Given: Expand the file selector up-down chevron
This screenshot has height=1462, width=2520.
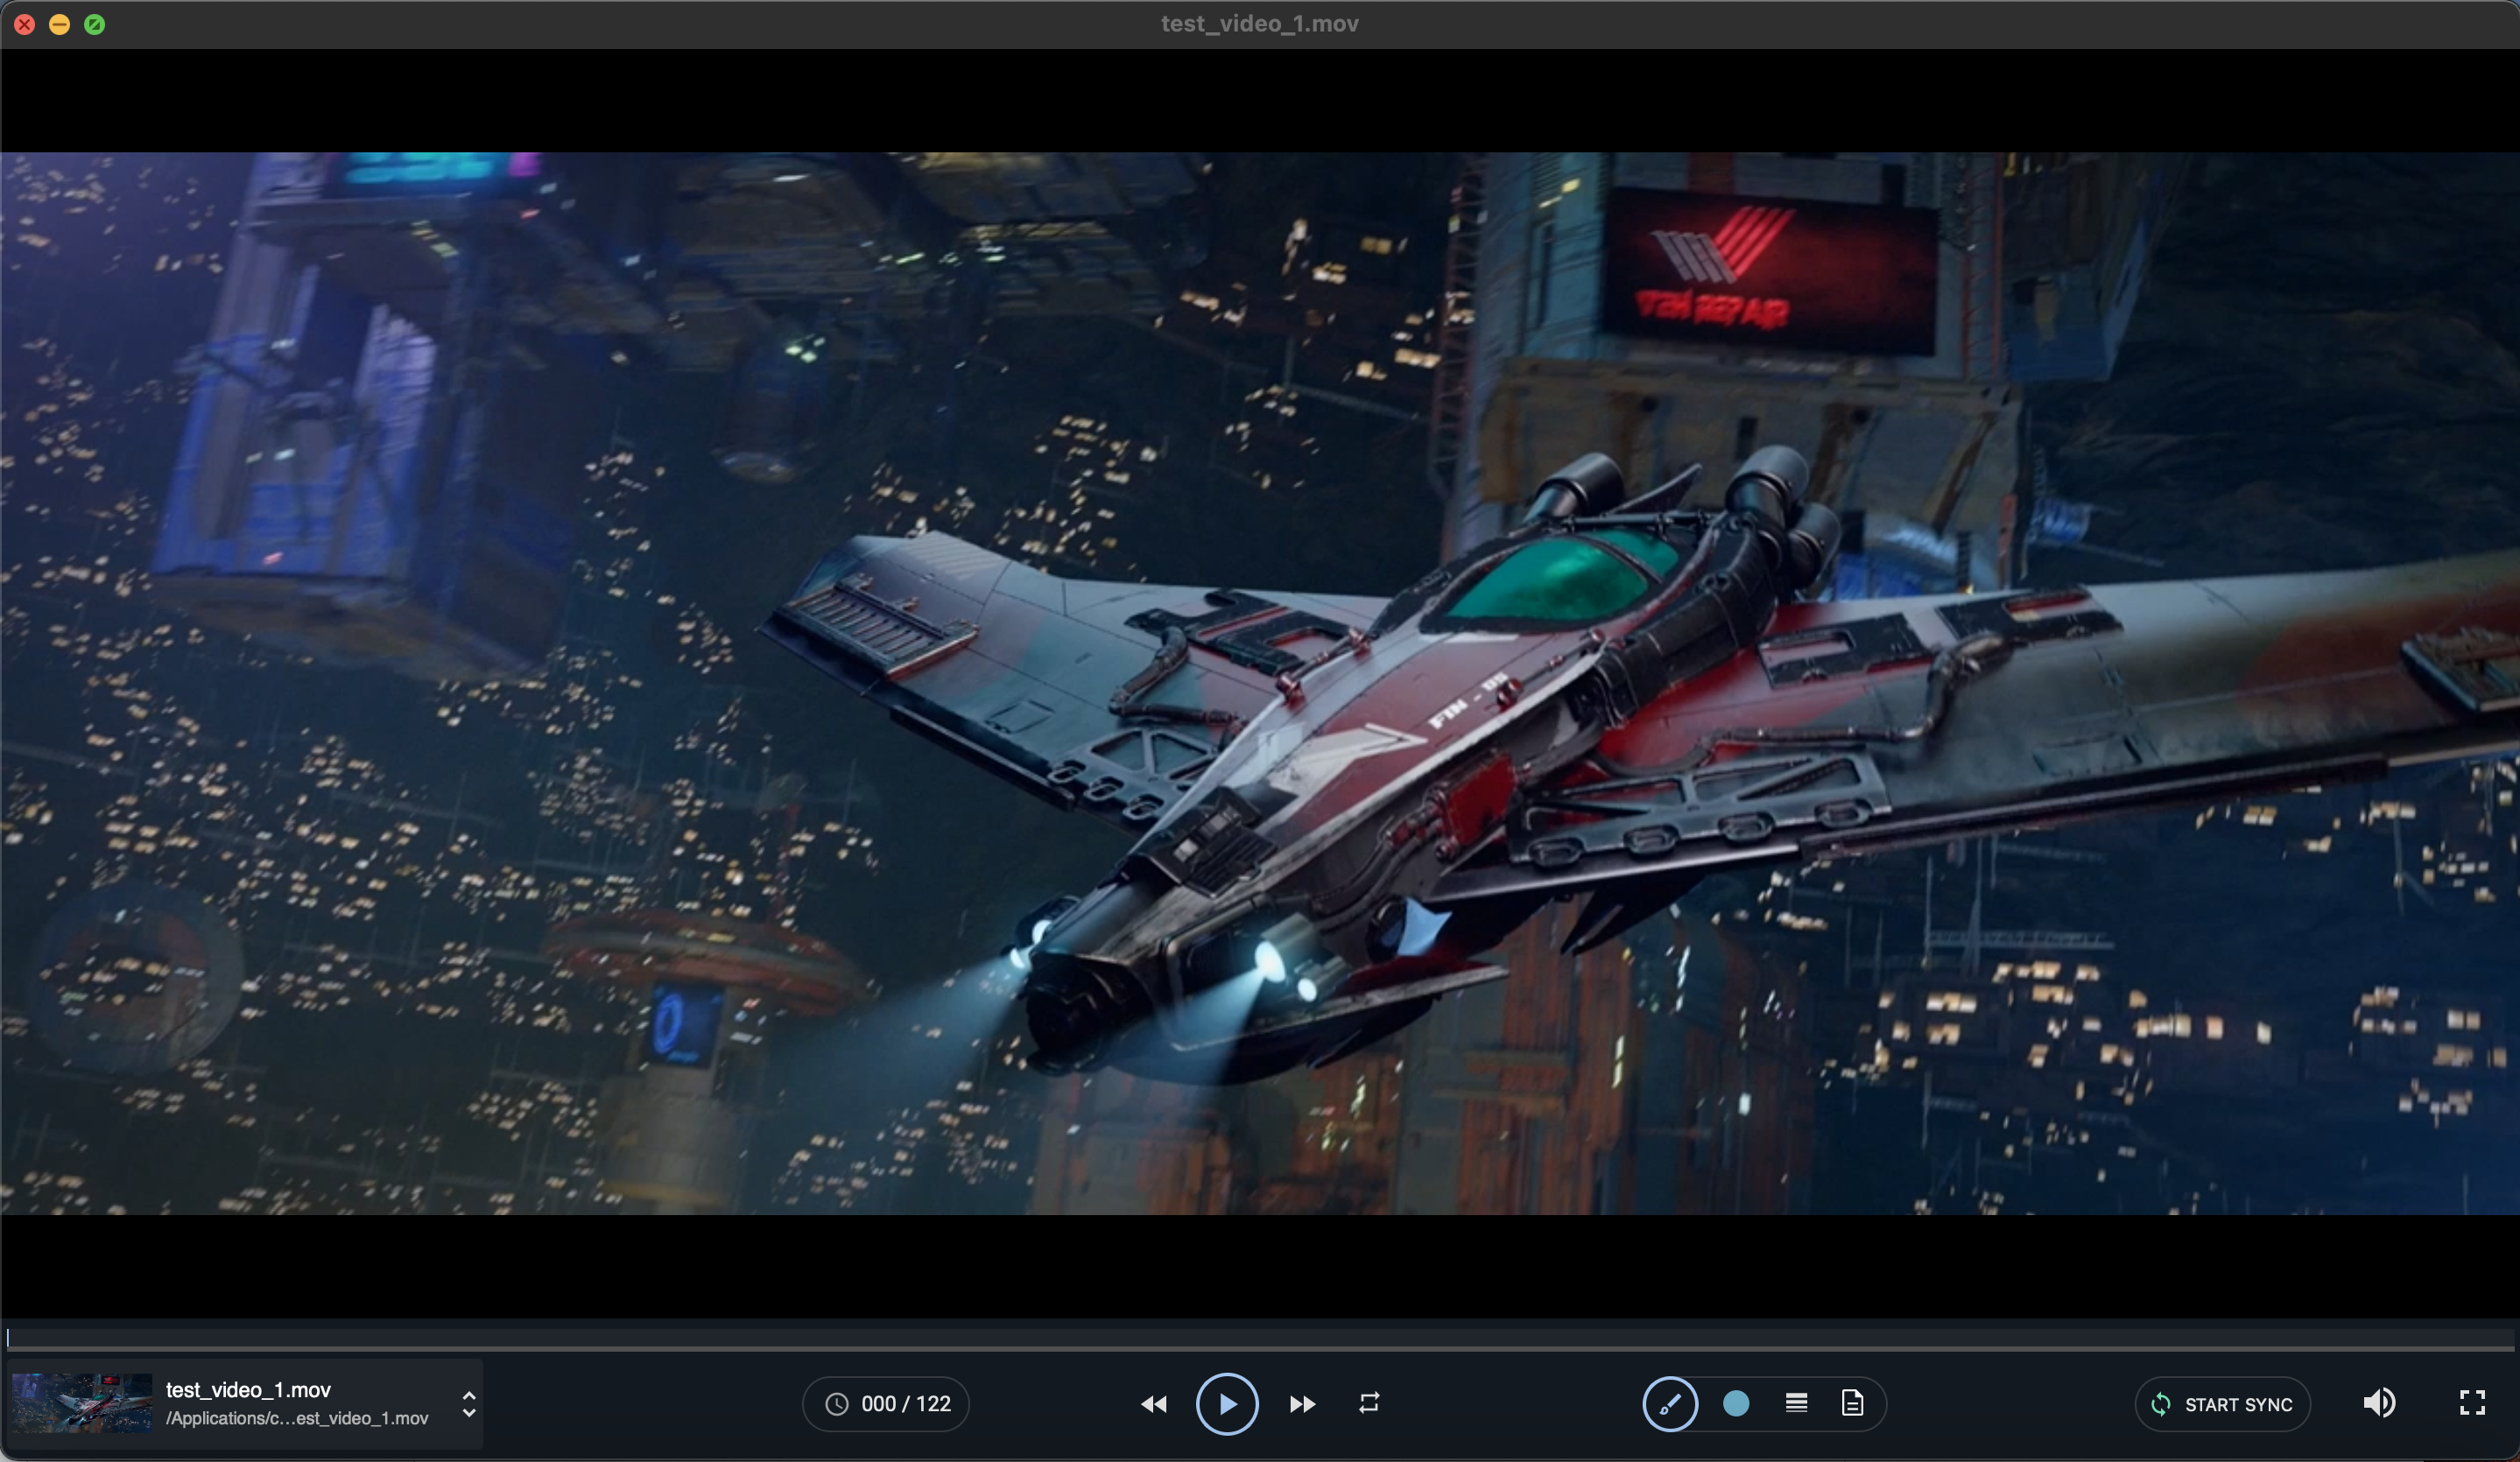Looking at the screenshot, I should [x=469, y=1404].
